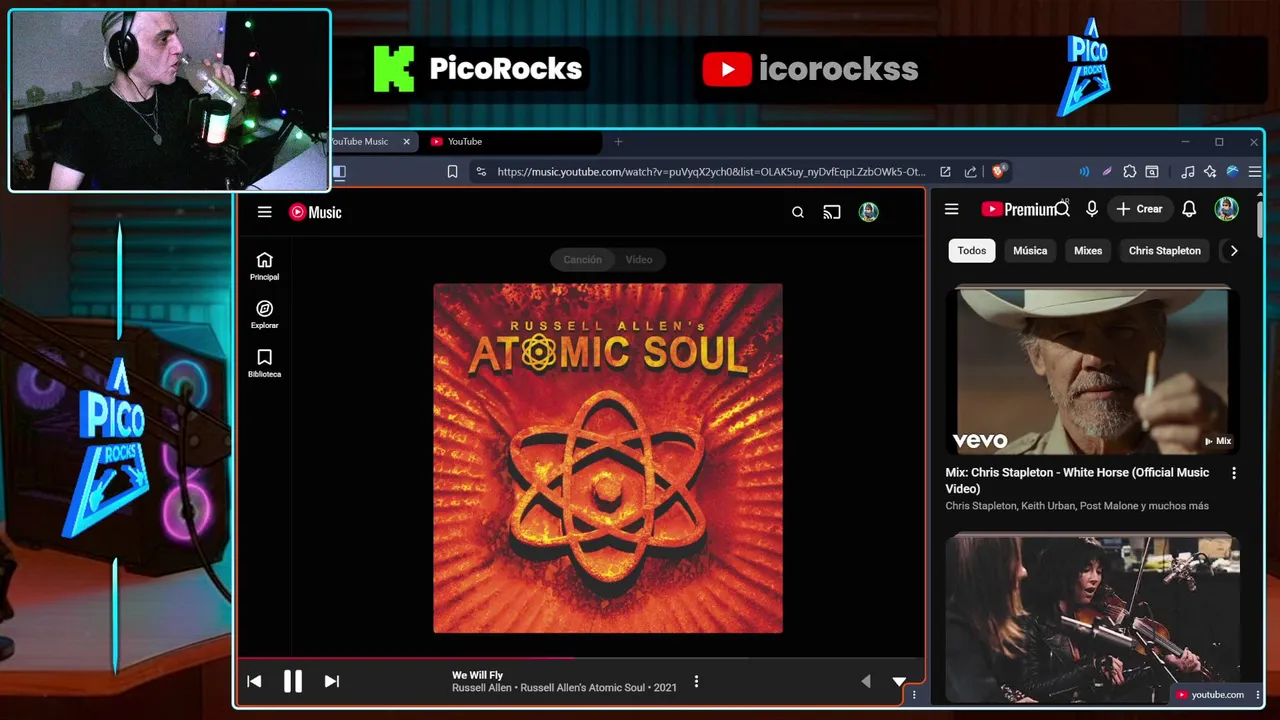The image size is (1280, 720).
Task: Open YouTube notifications bell
Action: (x=1189, y=209)
